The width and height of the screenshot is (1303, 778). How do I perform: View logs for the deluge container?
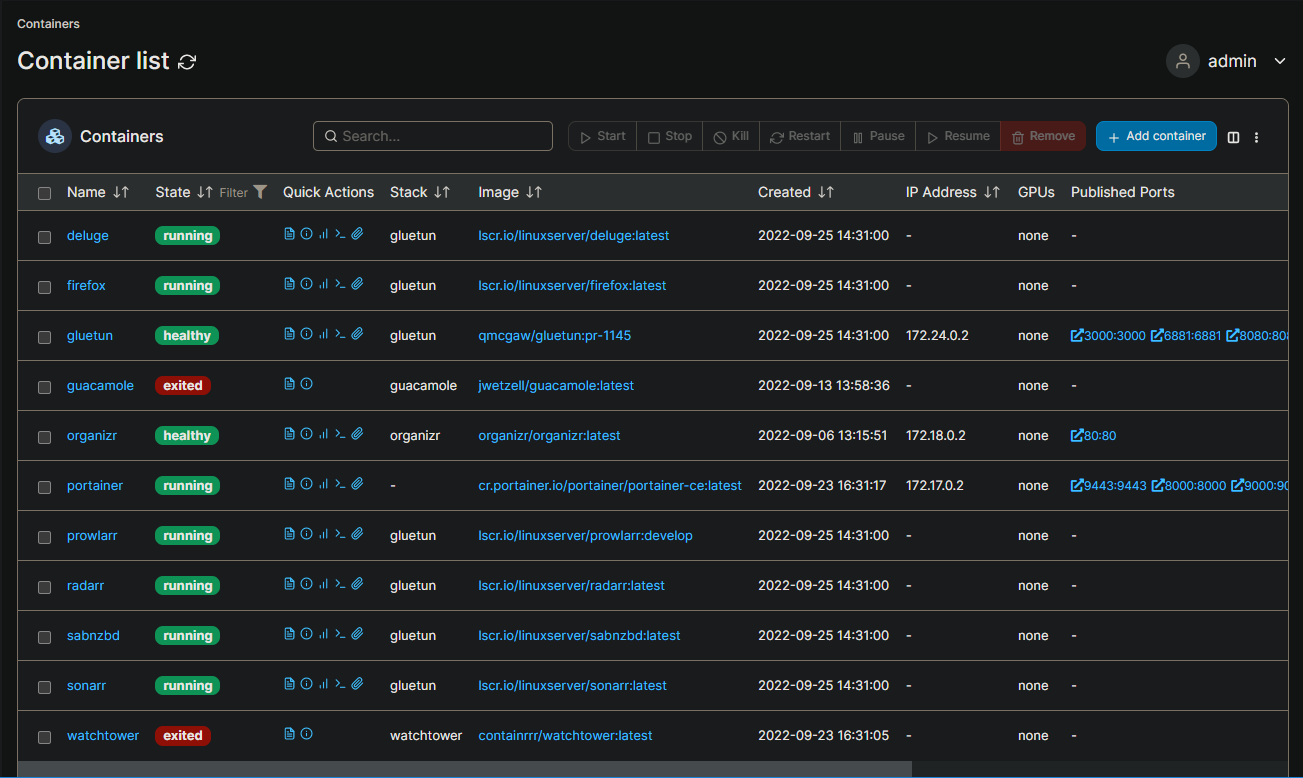(288, 233)
